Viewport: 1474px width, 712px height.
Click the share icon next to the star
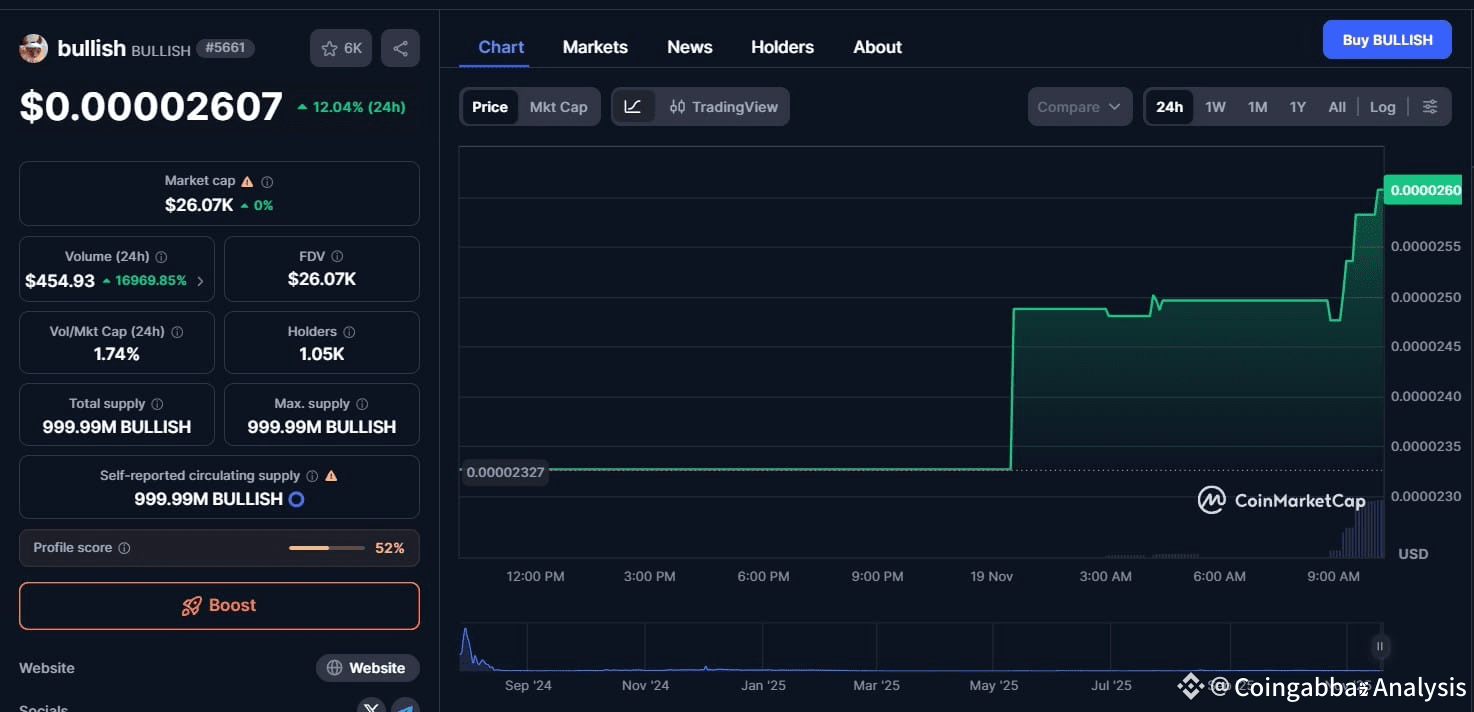point(400,47)
